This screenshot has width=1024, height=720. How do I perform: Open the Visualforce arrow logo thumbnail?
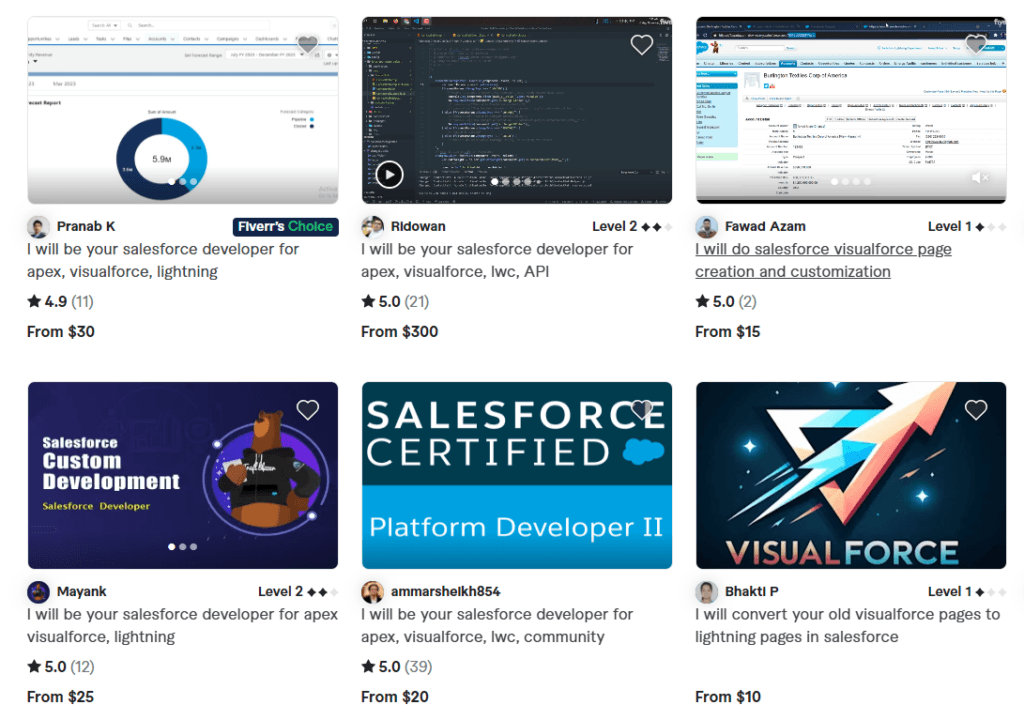850,475
